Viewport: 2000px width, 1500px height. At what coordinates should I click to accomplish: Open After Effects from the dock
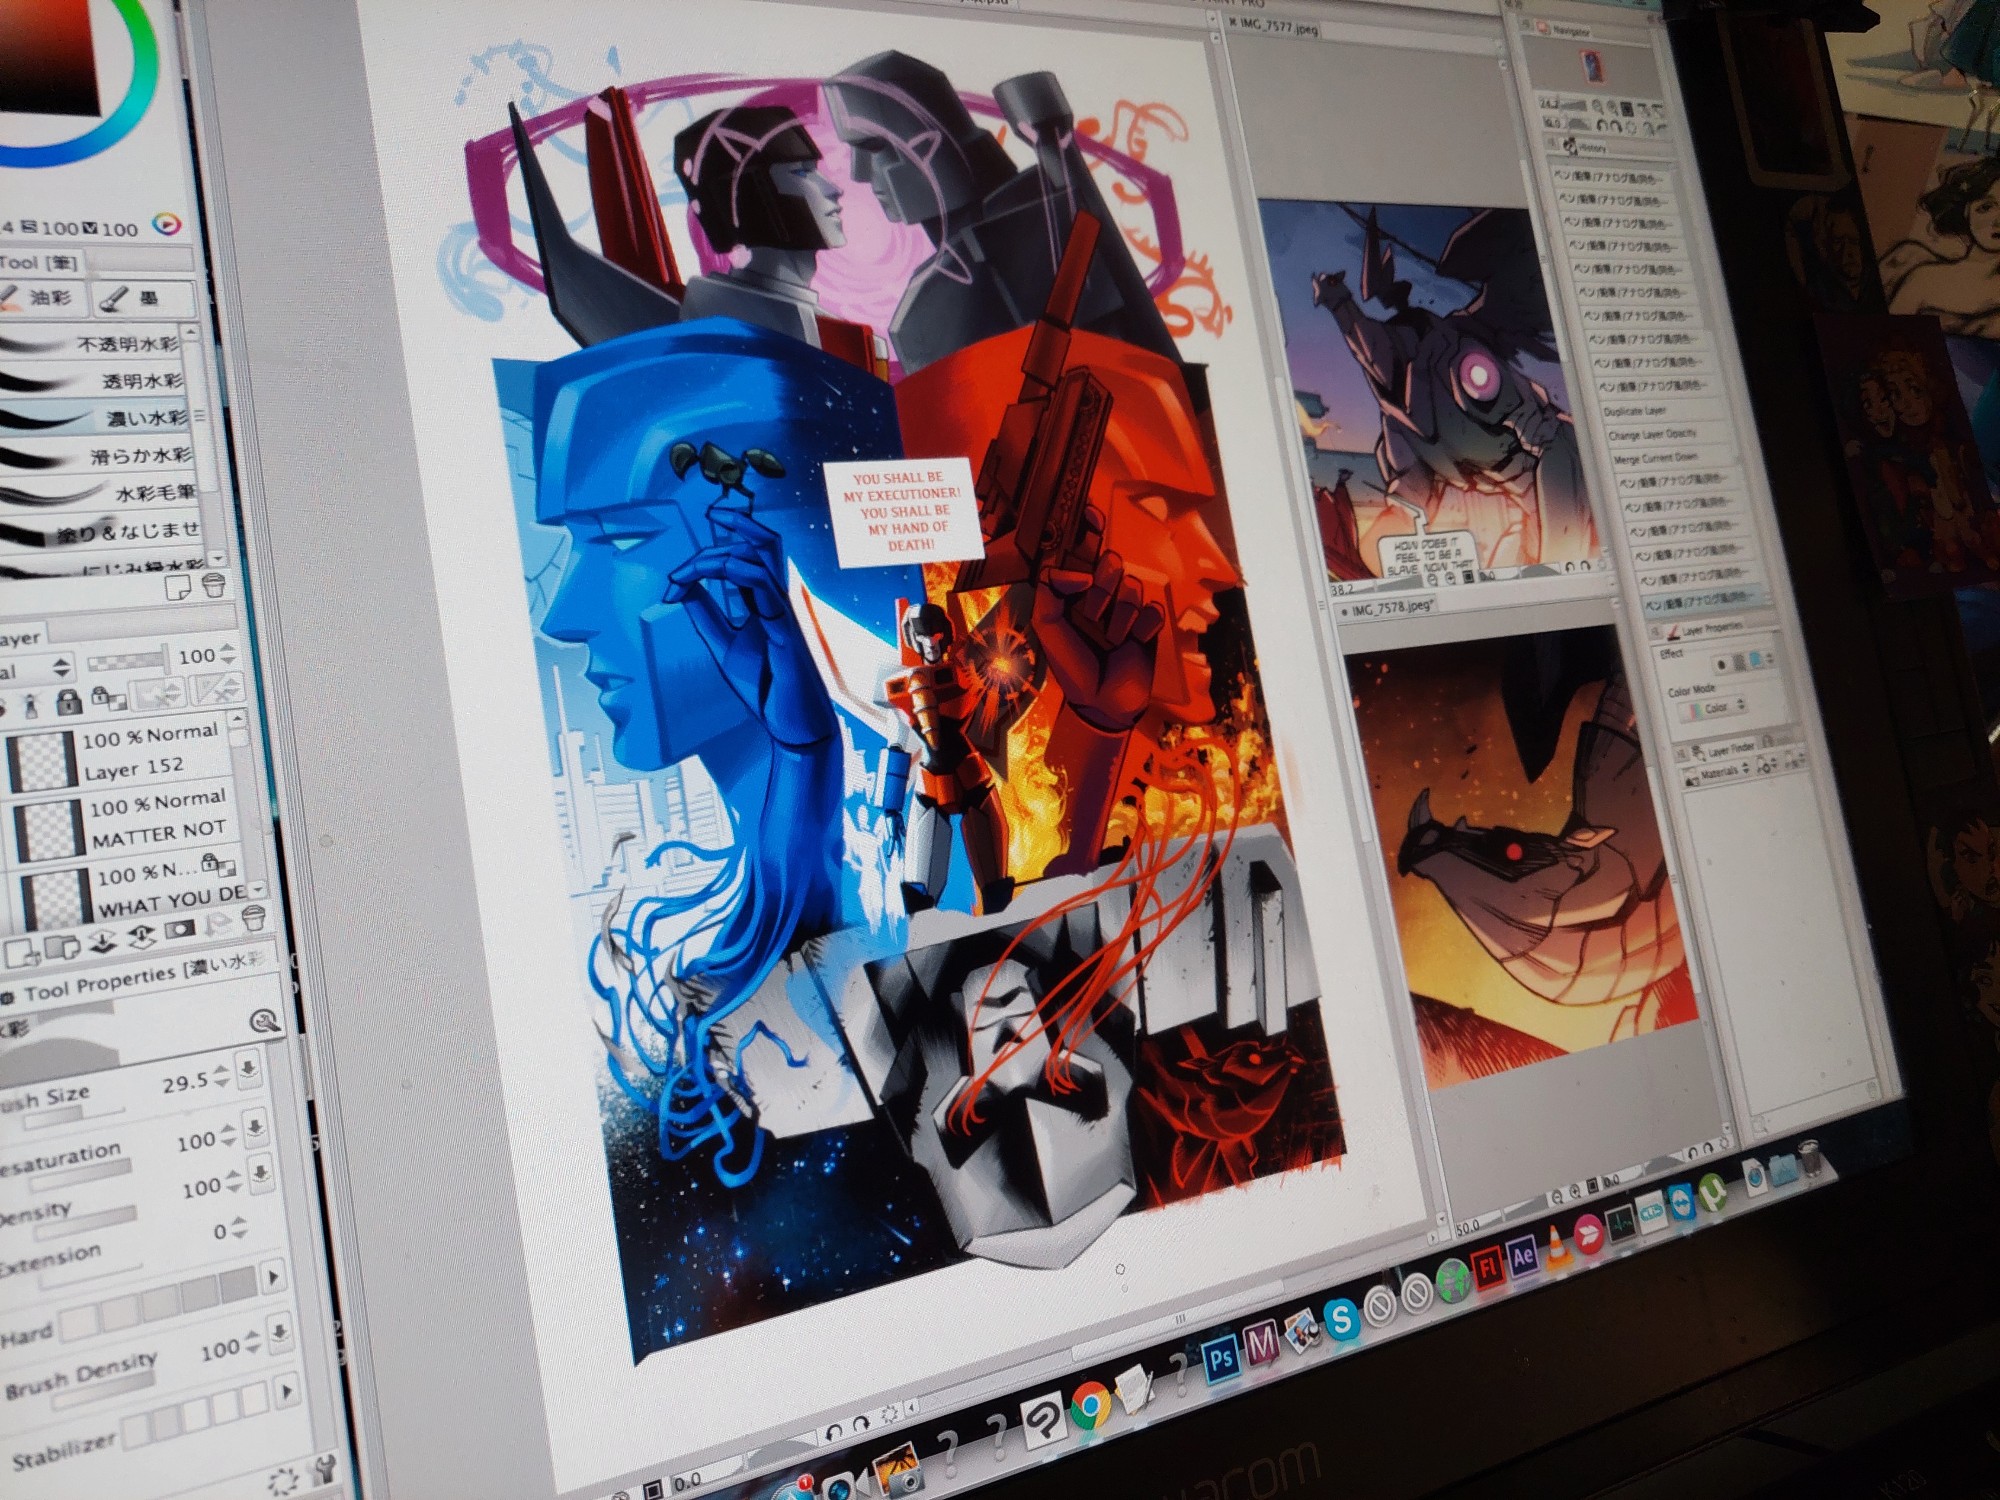click(x=1522, y=1256)
